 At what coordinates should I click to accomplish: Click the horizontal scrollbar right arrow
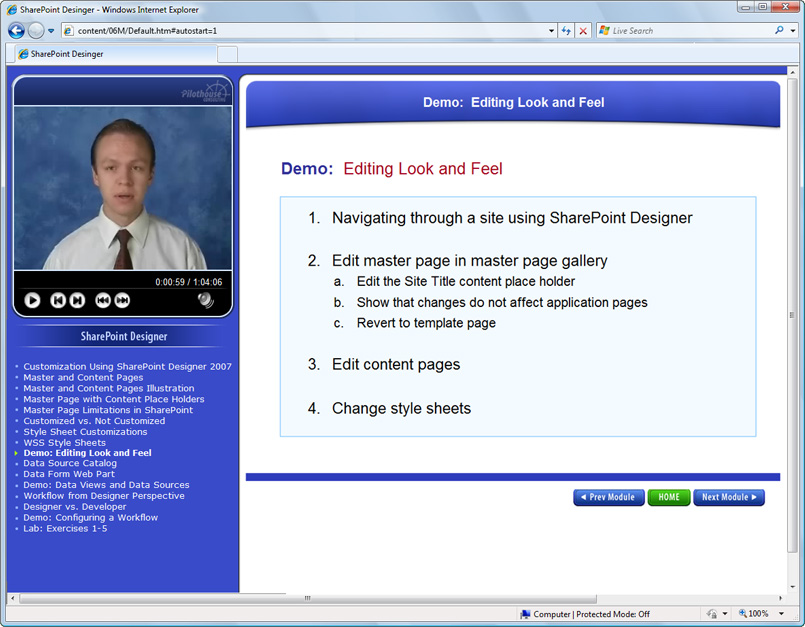[x=780, y=598]
